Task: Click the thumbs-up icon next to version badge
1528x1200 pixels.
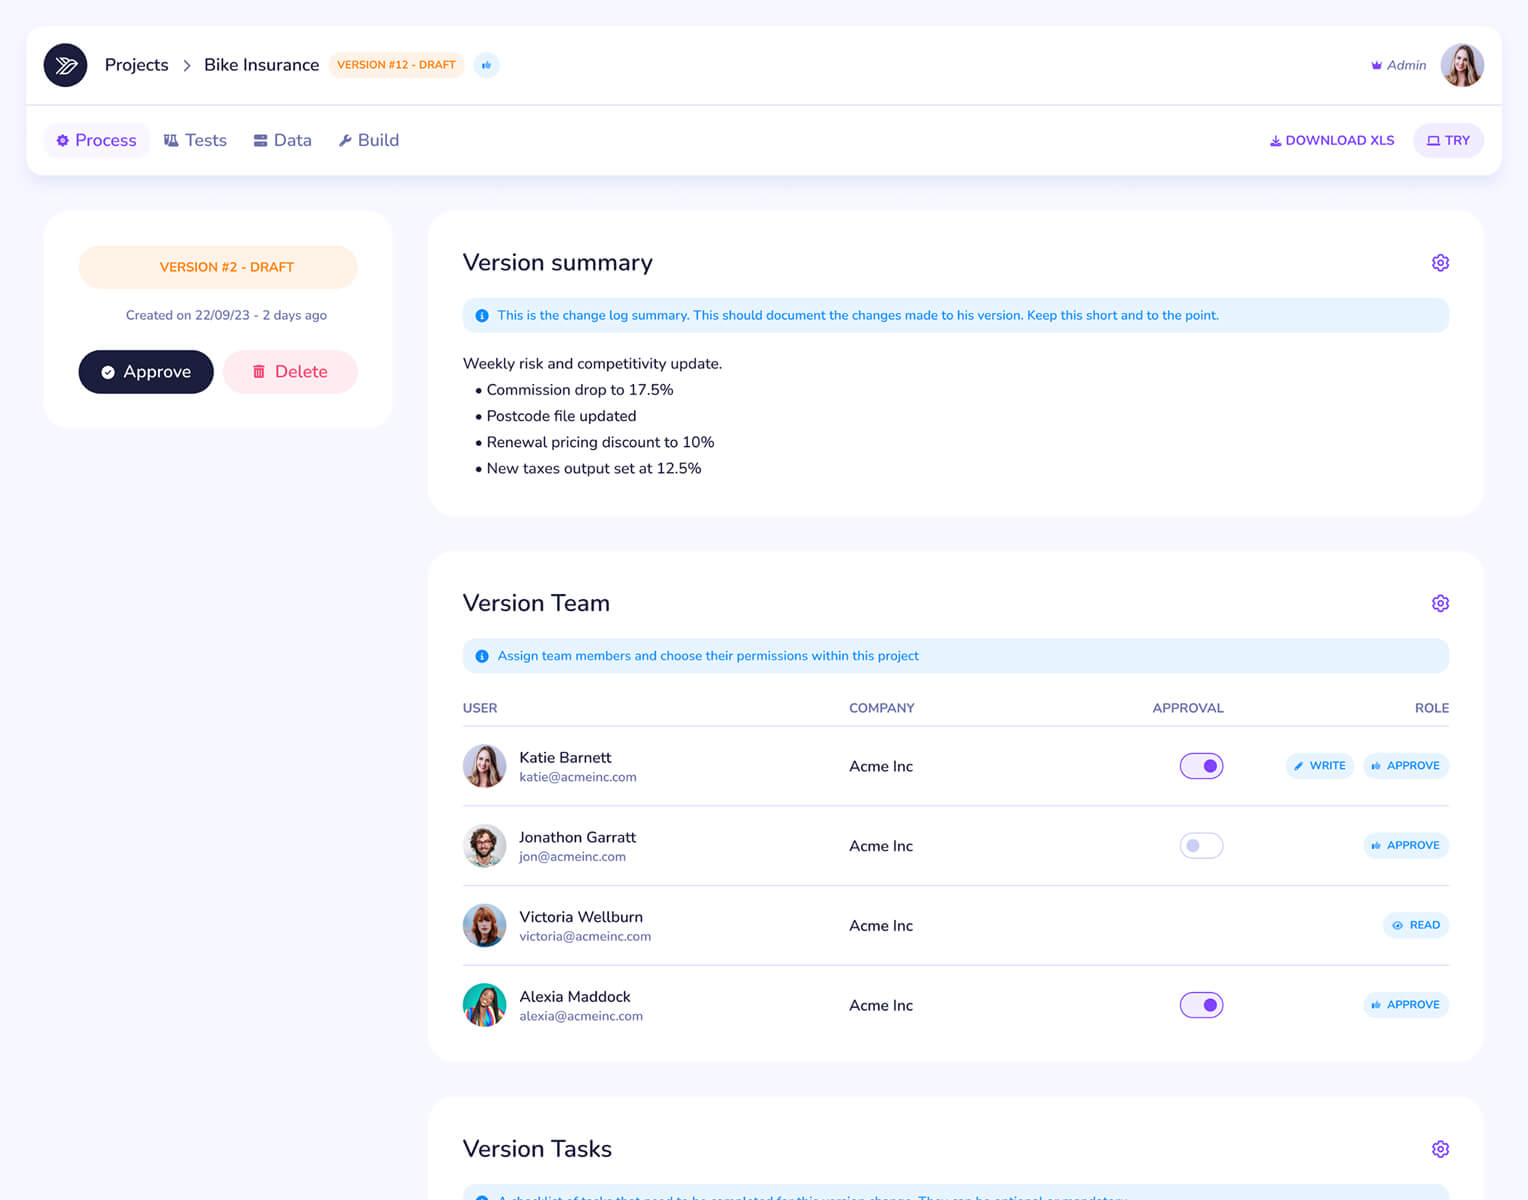Action: (486, 65)
